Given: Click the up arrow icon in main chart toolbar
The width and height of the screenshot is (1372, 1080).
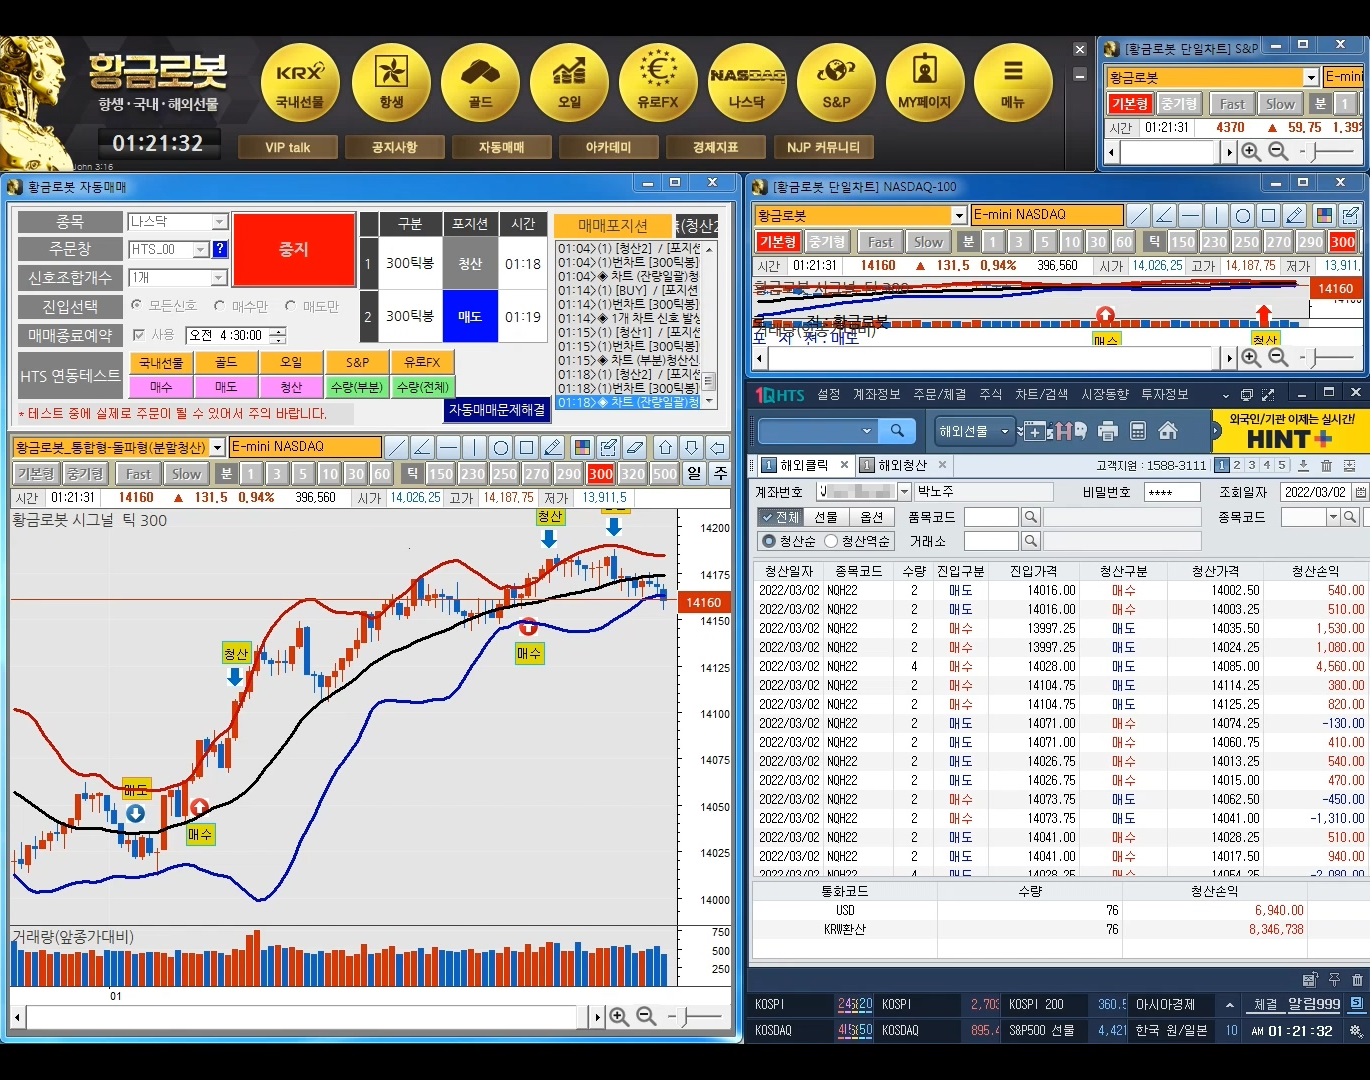Looking at the screenshot, I should [x=666, y=447].
